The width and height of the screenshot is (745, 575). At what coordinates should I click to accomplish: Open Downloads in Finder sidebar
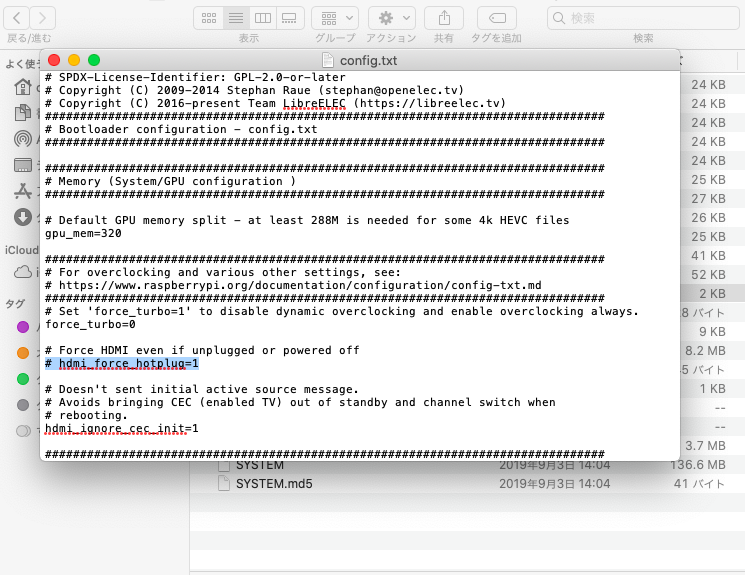point(22,217)
